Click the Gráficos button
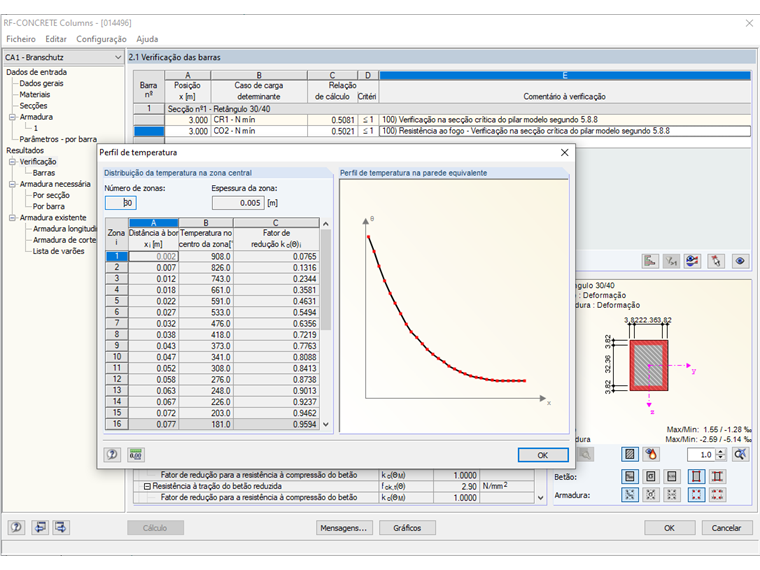Viewport: 760px width, 570px height. point(407,527)
